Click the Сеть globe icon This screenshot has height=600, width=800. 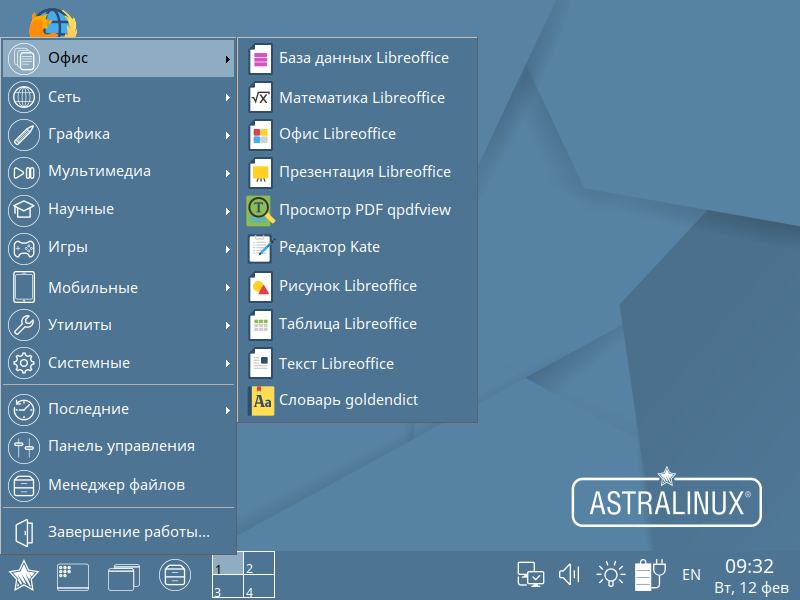point(23,97)
